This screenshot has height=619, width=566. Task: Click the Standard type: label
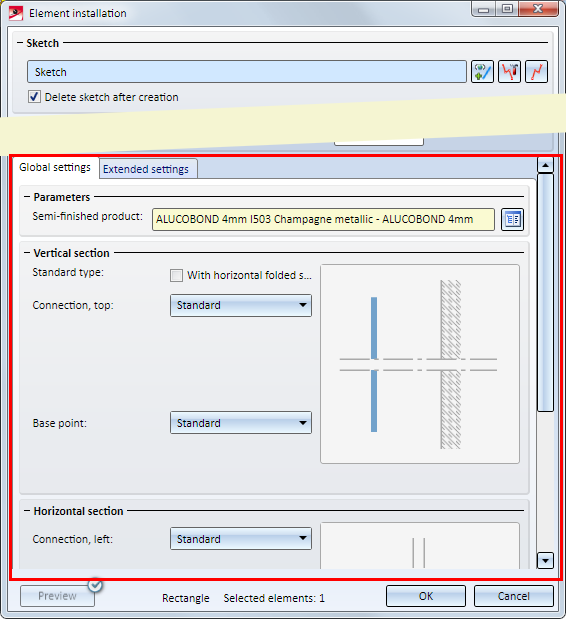[68, 272]
